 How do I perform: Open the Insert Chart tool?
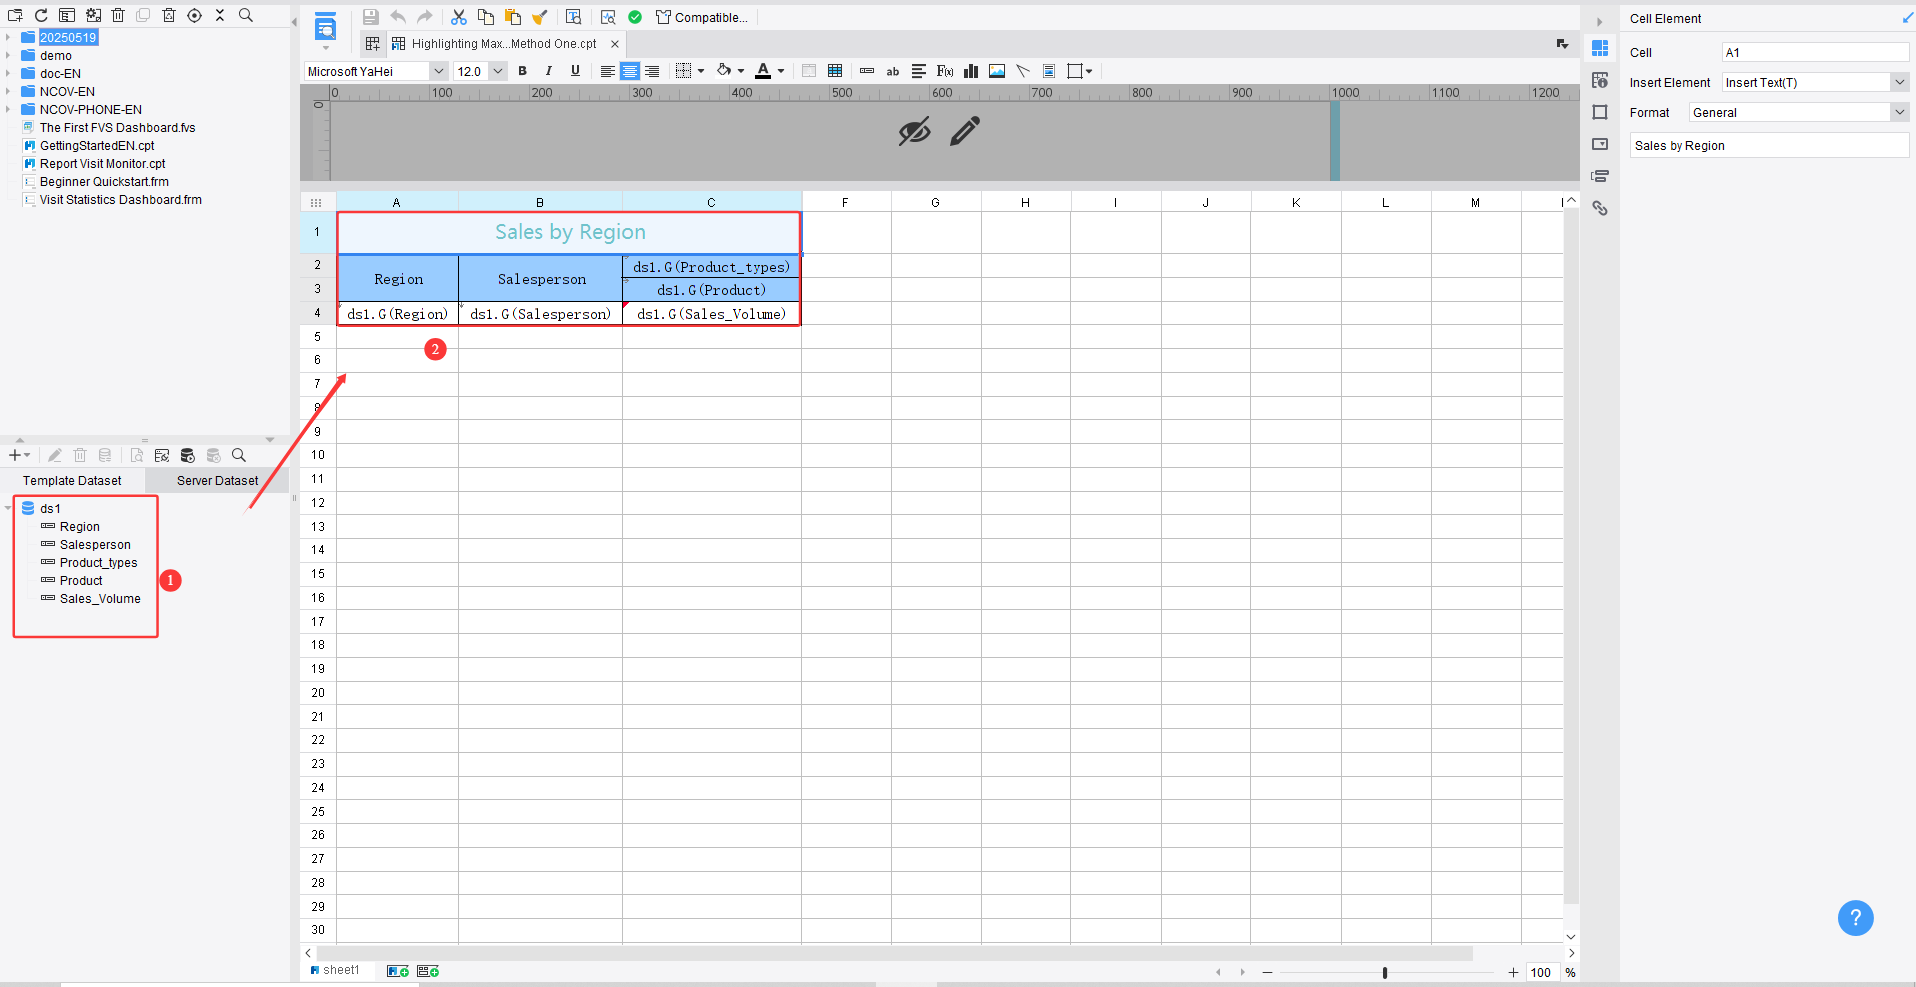970,71
